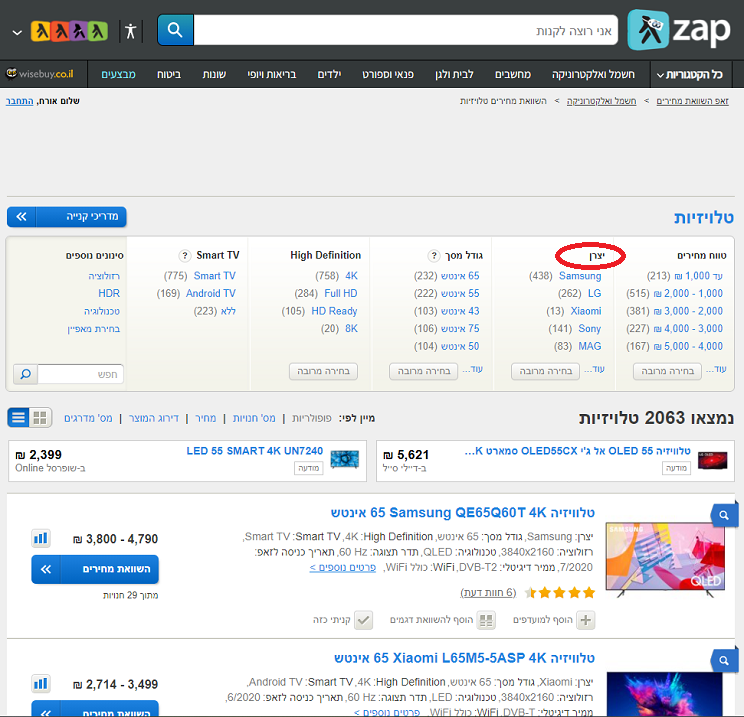
Task: Switch to grid view layout
Action: pos(40,417)
